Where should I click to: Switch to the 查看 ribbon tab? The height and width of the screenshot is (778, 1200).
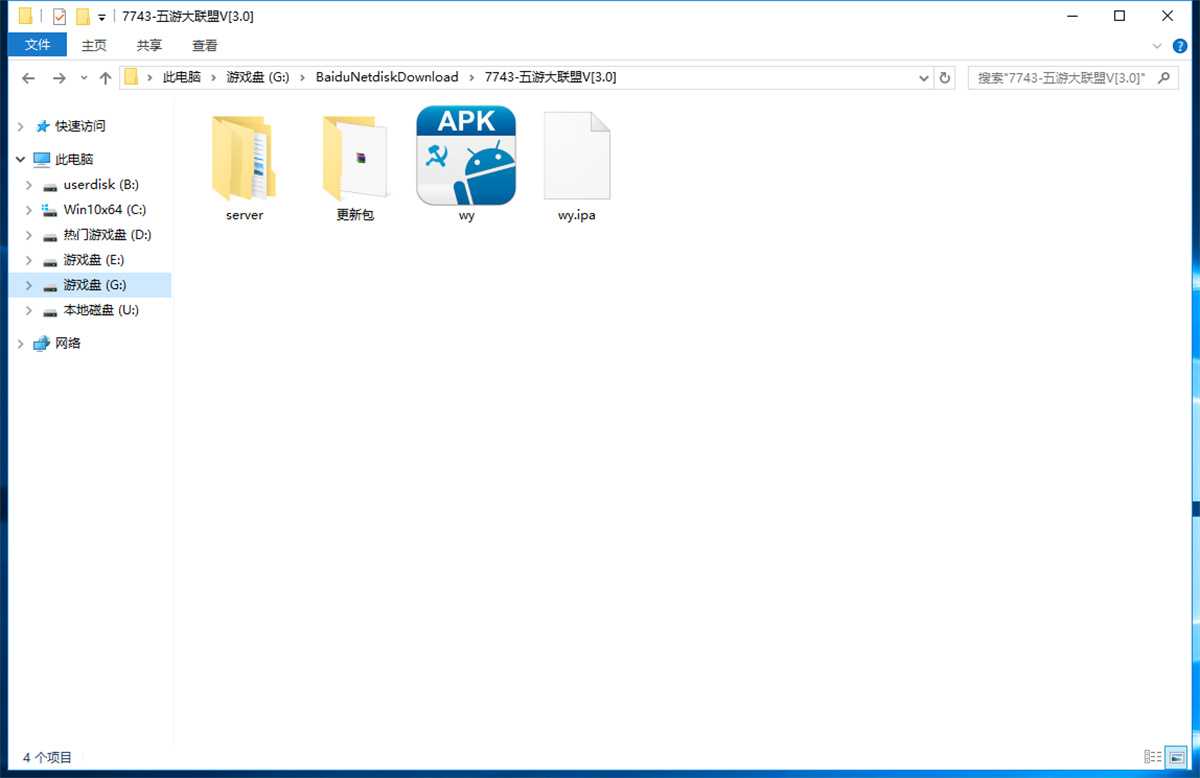click(x=205, y=45)
